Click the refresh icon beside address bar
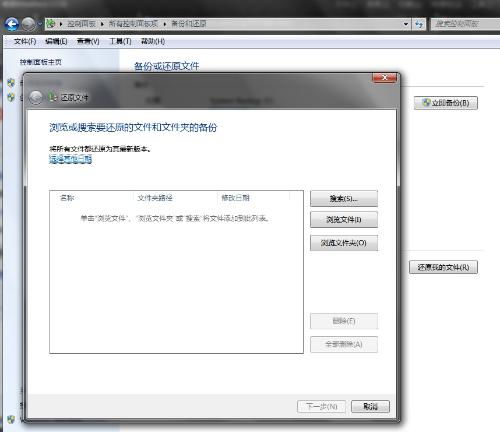Image resolution: width=500 pixels, height=432 pixels. click(x=419, y=24)
